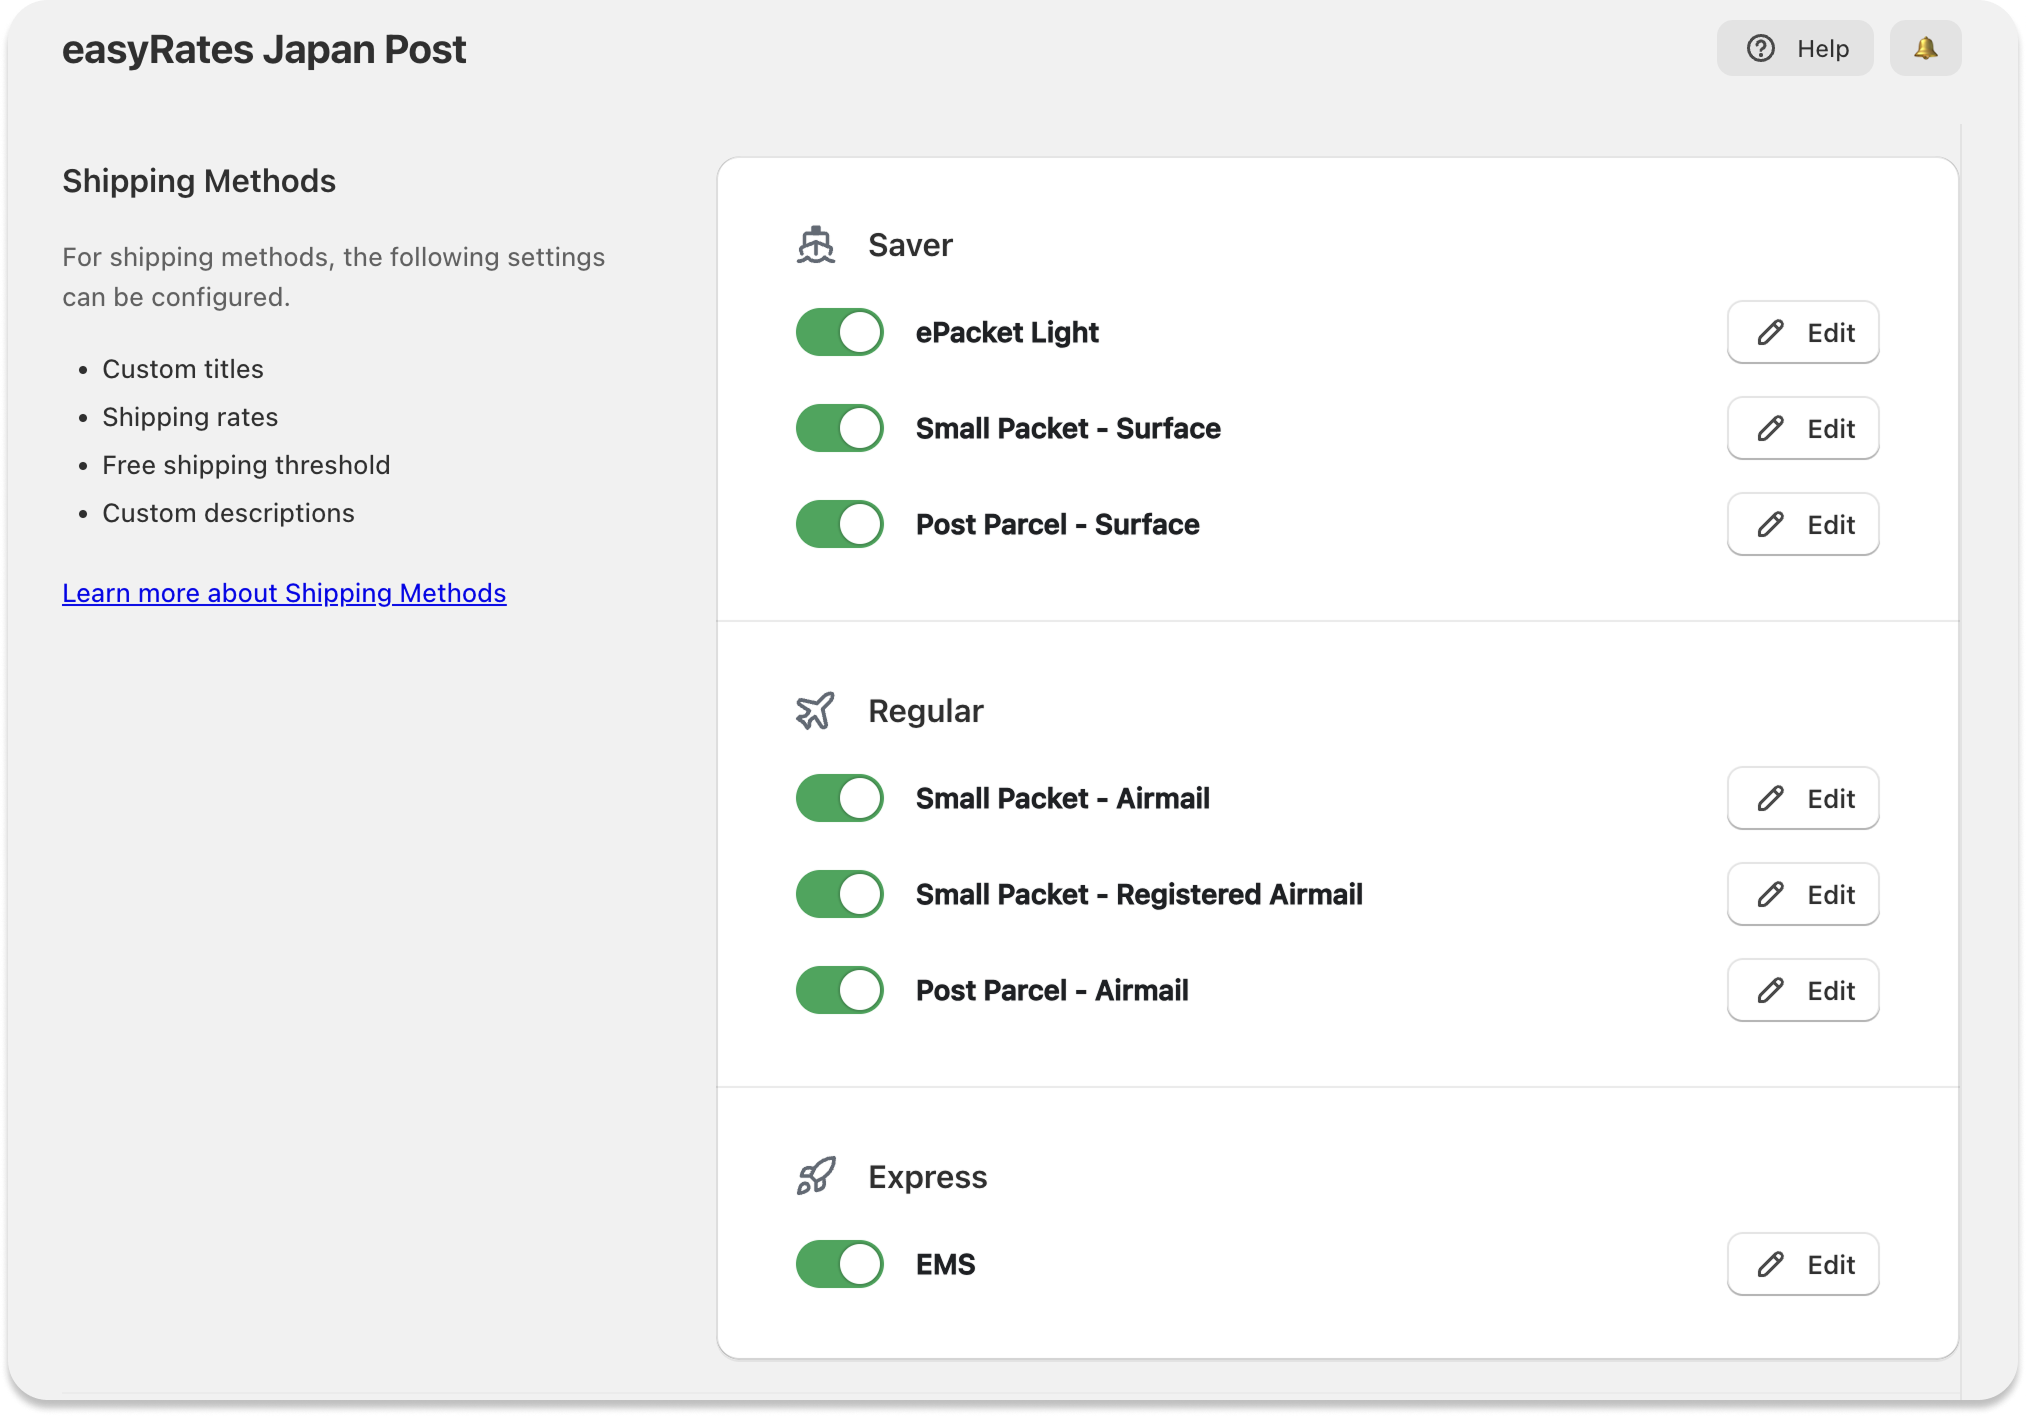
Task: Edit the Small Packet - Surface method
Action: tap(1803, 428)
